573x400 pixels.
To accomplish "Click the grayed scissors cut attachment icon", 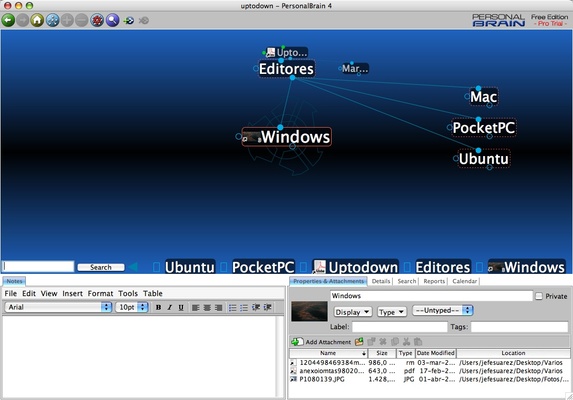I will coord(406,342).
